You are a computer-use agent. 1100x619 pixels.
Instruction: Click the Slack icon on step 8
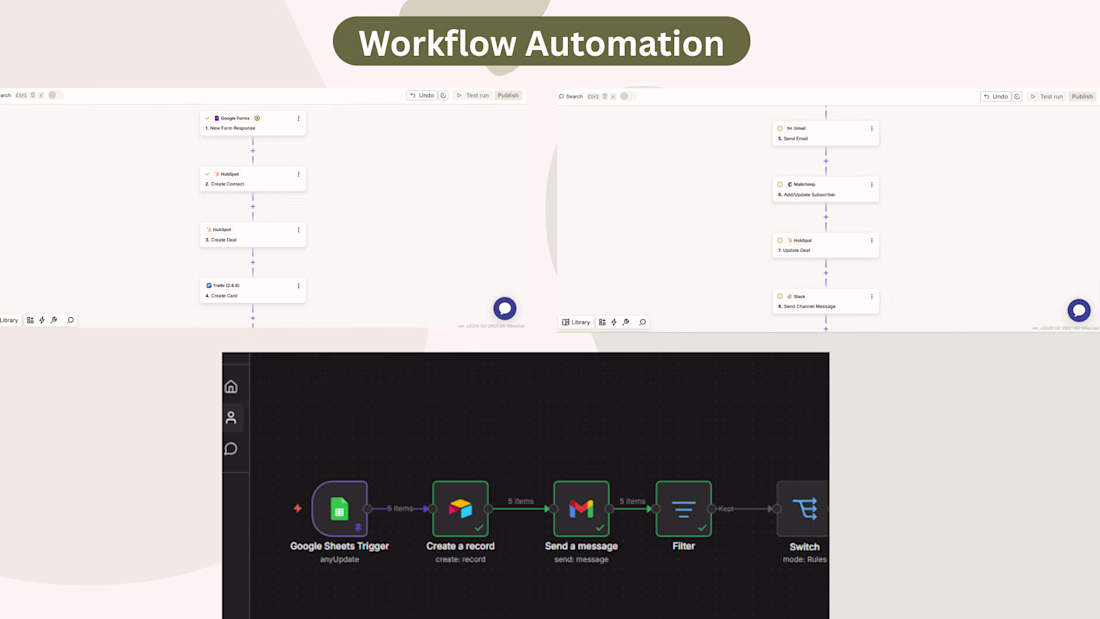790,296
